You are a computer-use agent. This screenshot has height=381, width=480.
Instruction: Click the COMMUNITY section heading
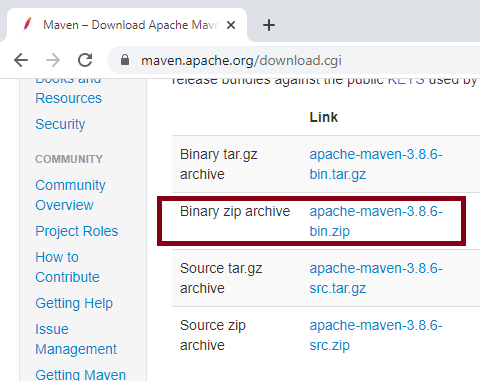point(69,159)
